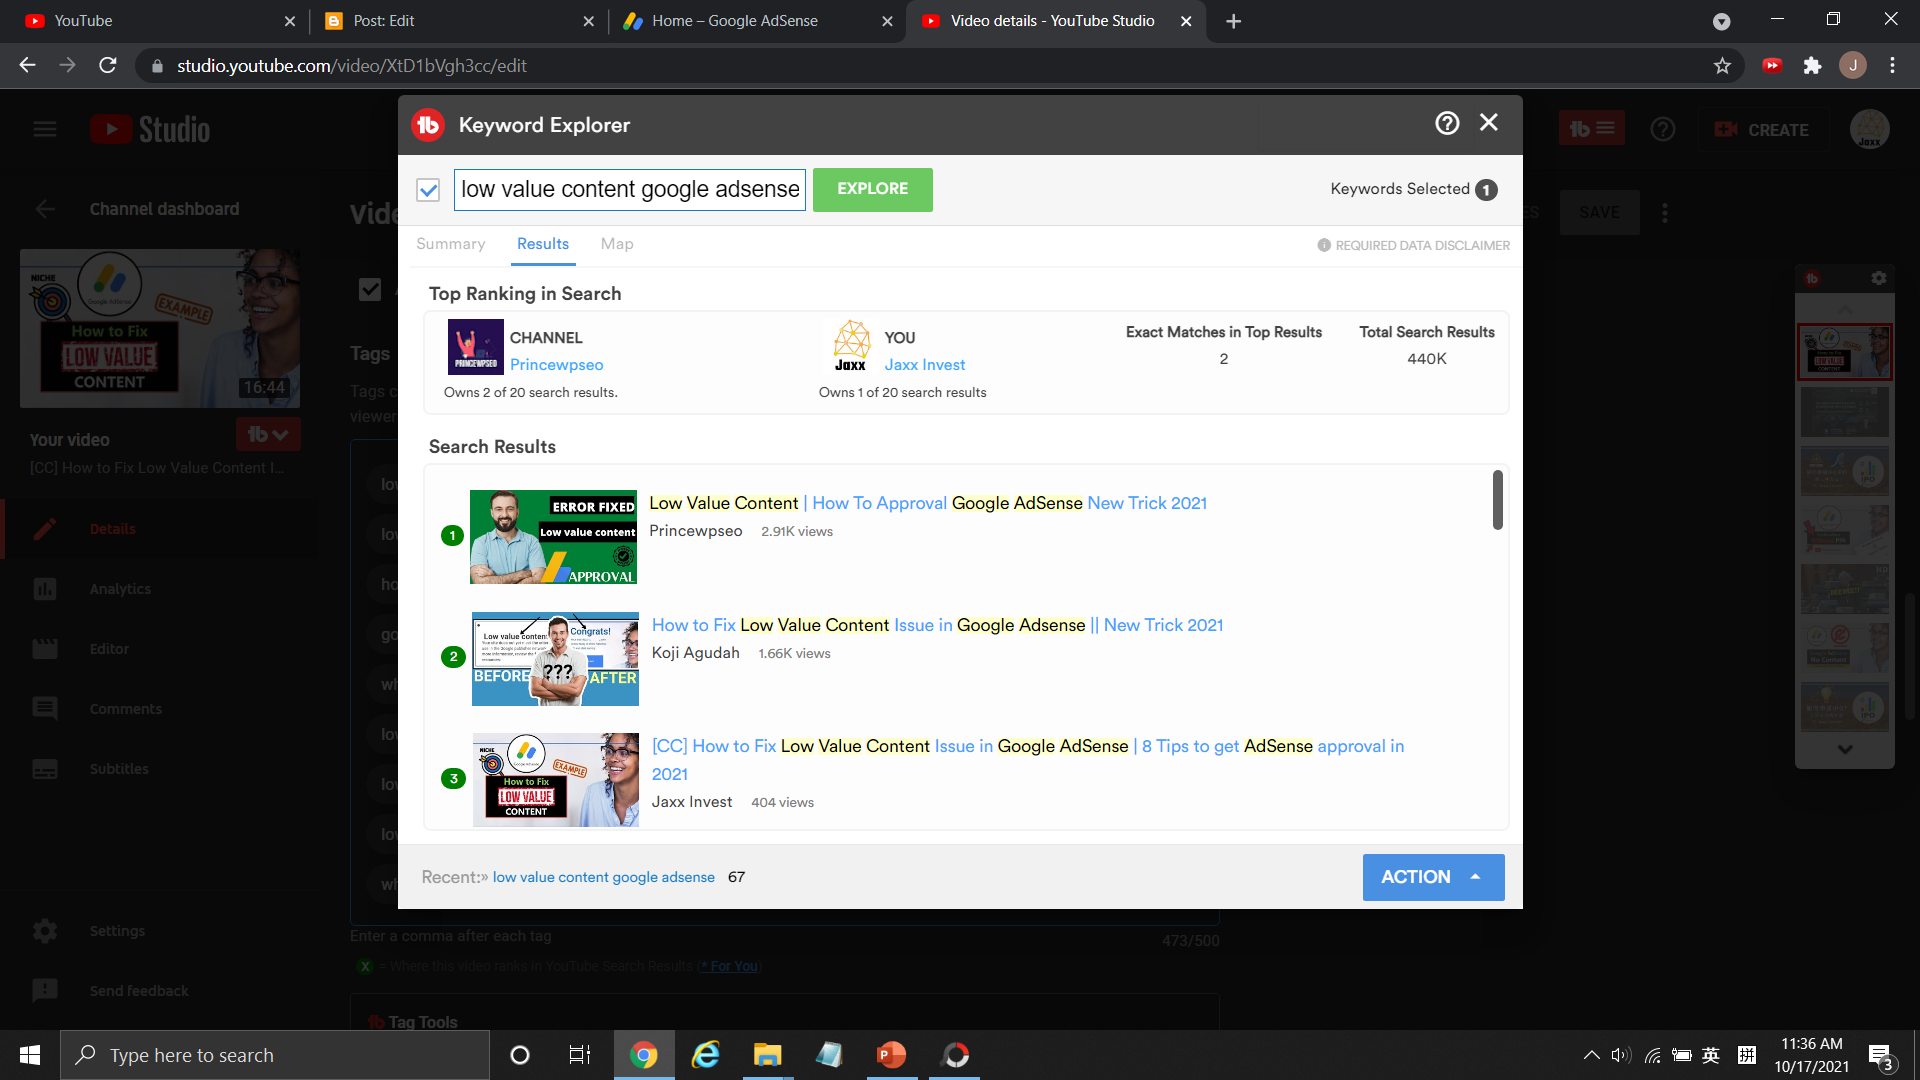Image resolution: width=1920 pixels, height=1080 pixels.
Task: Toggle the keyword checkbox next to search field
Action: coord(430,190)
